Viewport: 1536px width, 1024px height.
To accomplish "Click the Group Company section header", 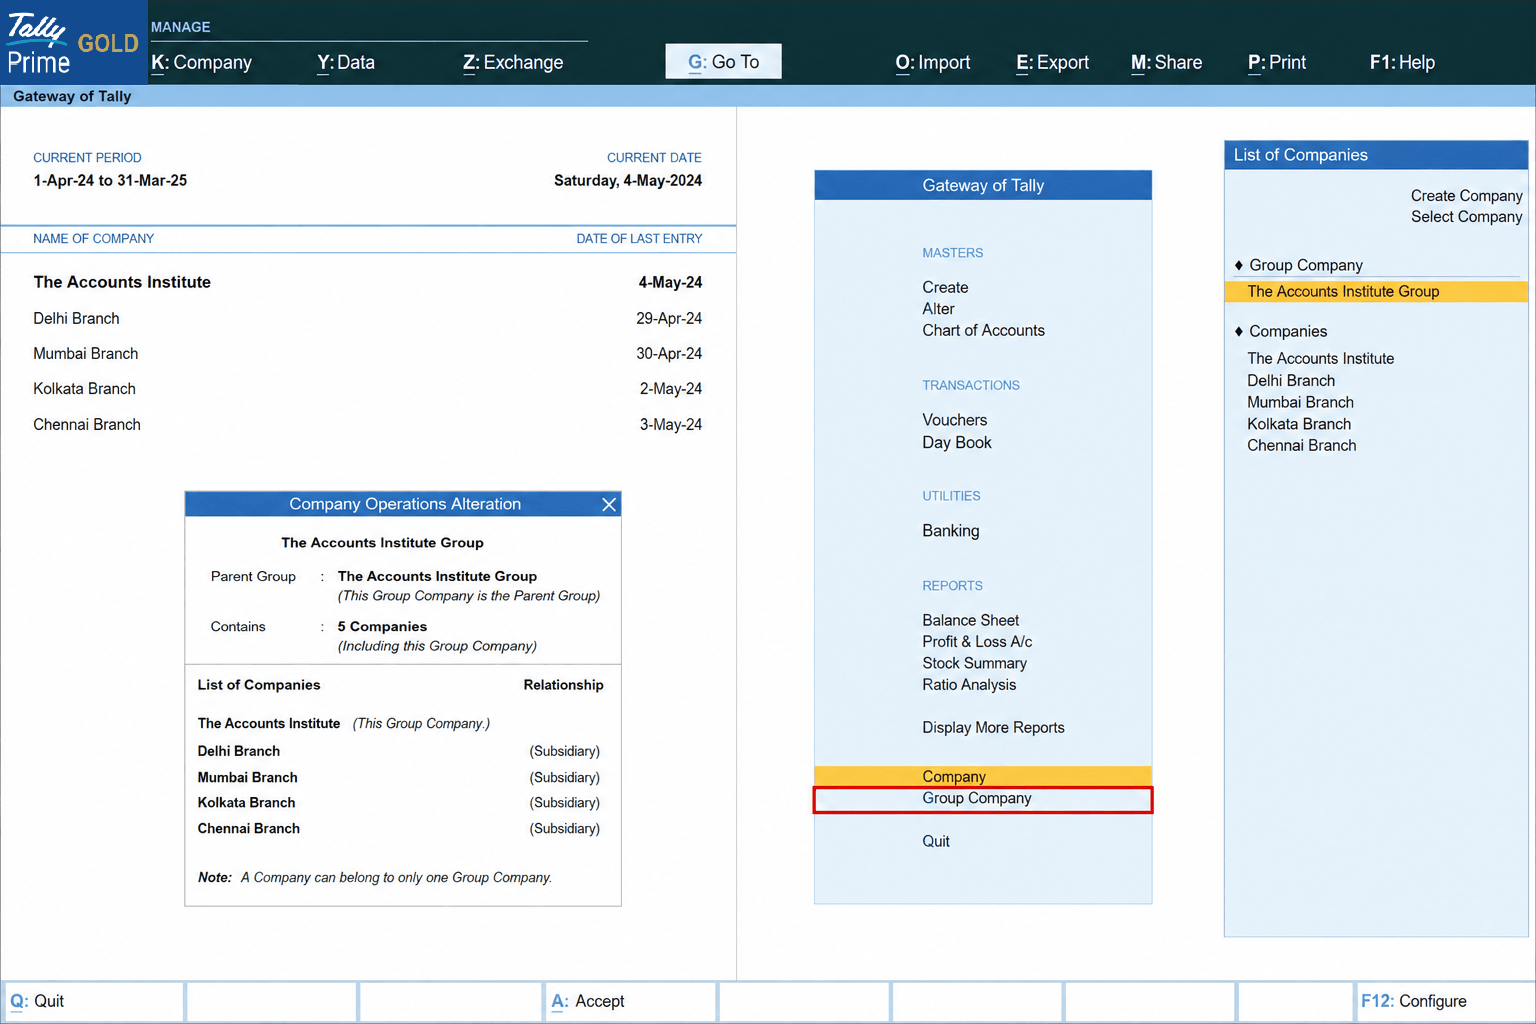I will [1305, 265].
